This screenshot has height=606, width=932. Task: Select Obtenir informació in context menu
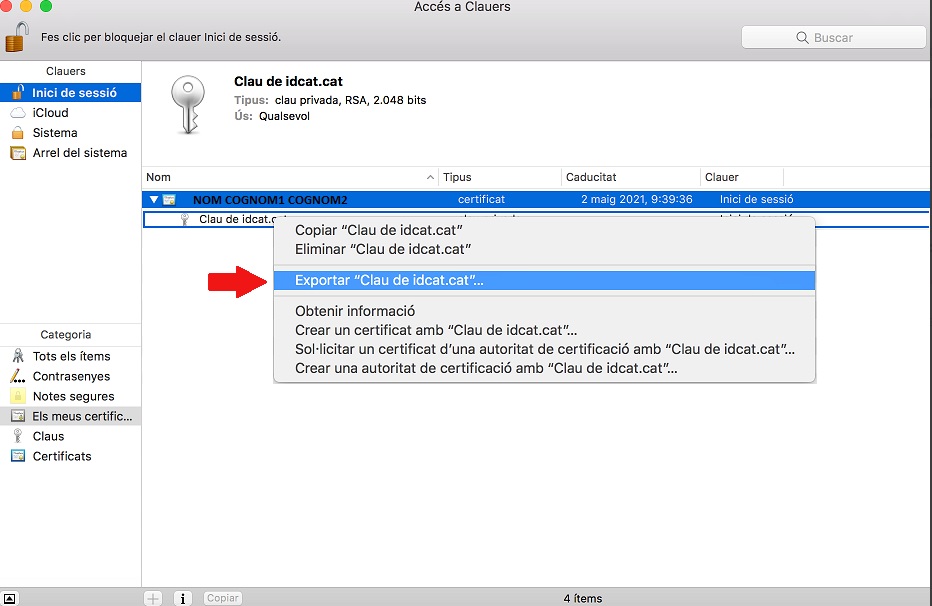click(355, 311)
